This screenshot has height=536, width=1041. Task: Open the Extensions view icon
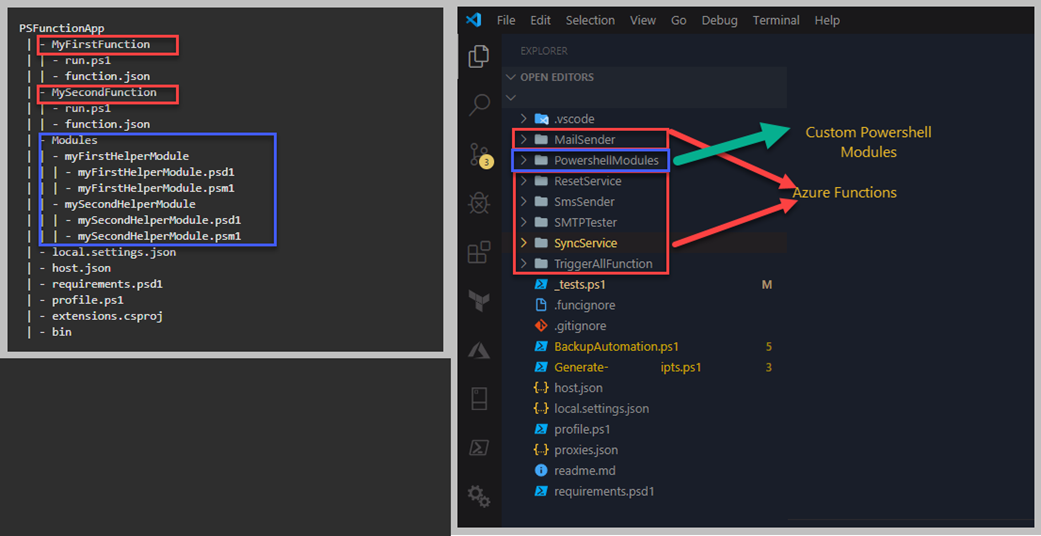pyautogui.click(x=479, y=252)
